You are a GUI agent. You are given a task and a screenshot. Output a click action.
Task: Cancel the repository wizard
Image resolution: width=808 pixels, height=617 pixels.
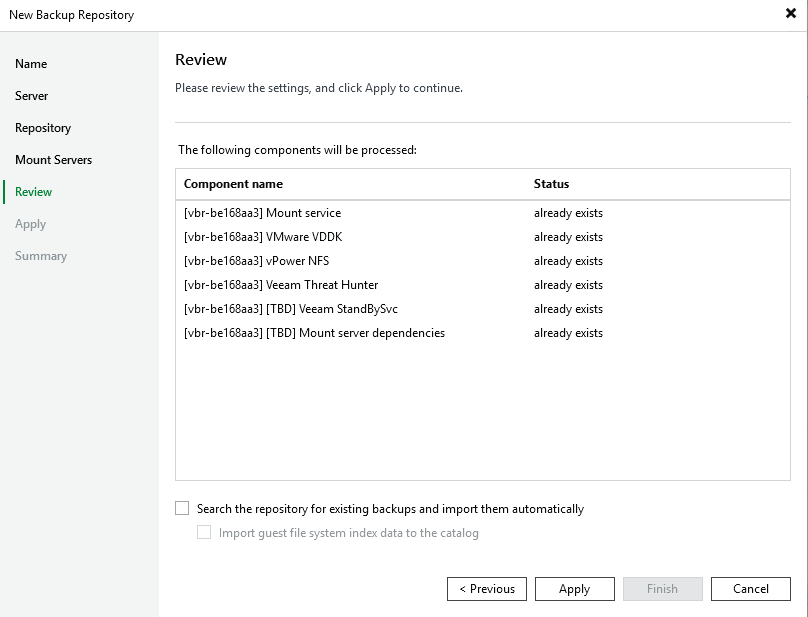pos(751,589)
